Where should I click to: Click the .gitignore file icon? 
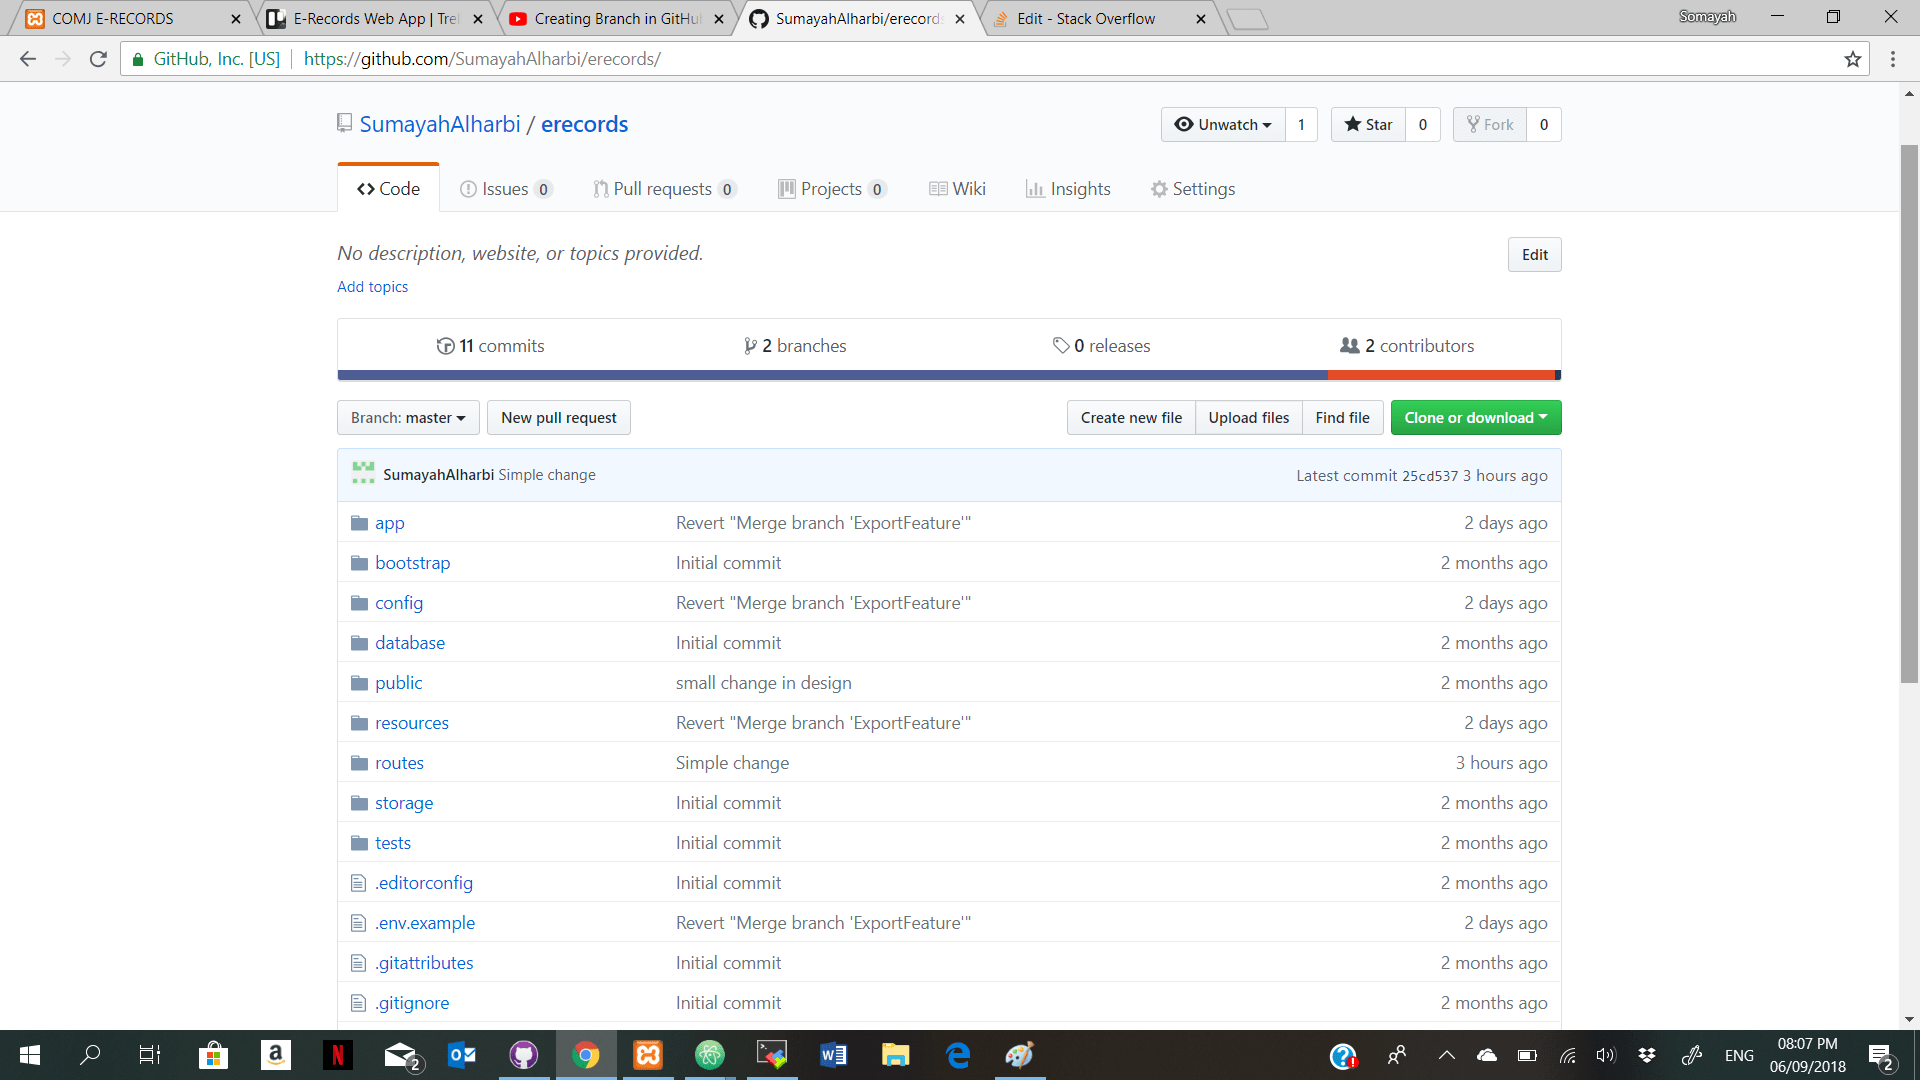359,1003
